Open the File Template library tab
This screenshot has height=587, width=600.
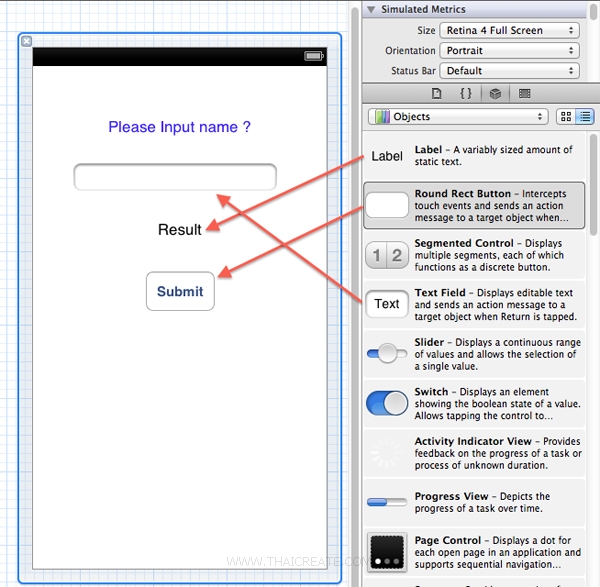tap(436, 93)
